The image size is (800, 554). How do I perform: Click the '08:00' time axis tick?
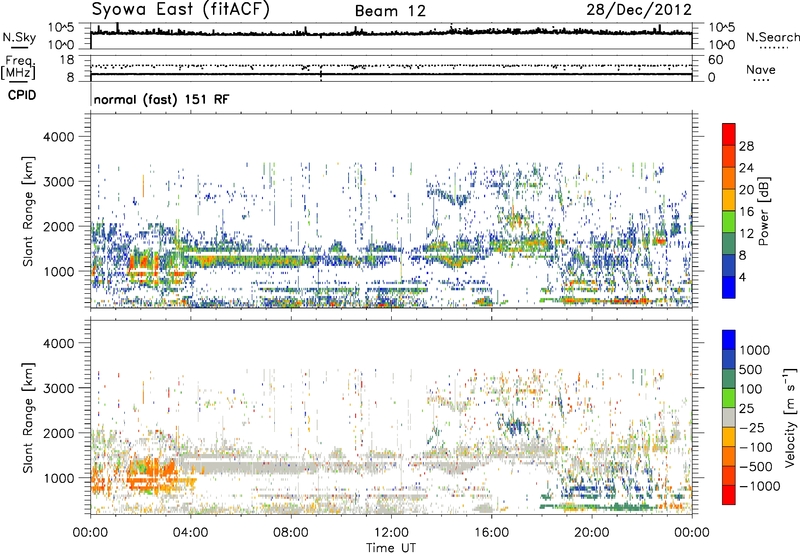pos(291,533)
